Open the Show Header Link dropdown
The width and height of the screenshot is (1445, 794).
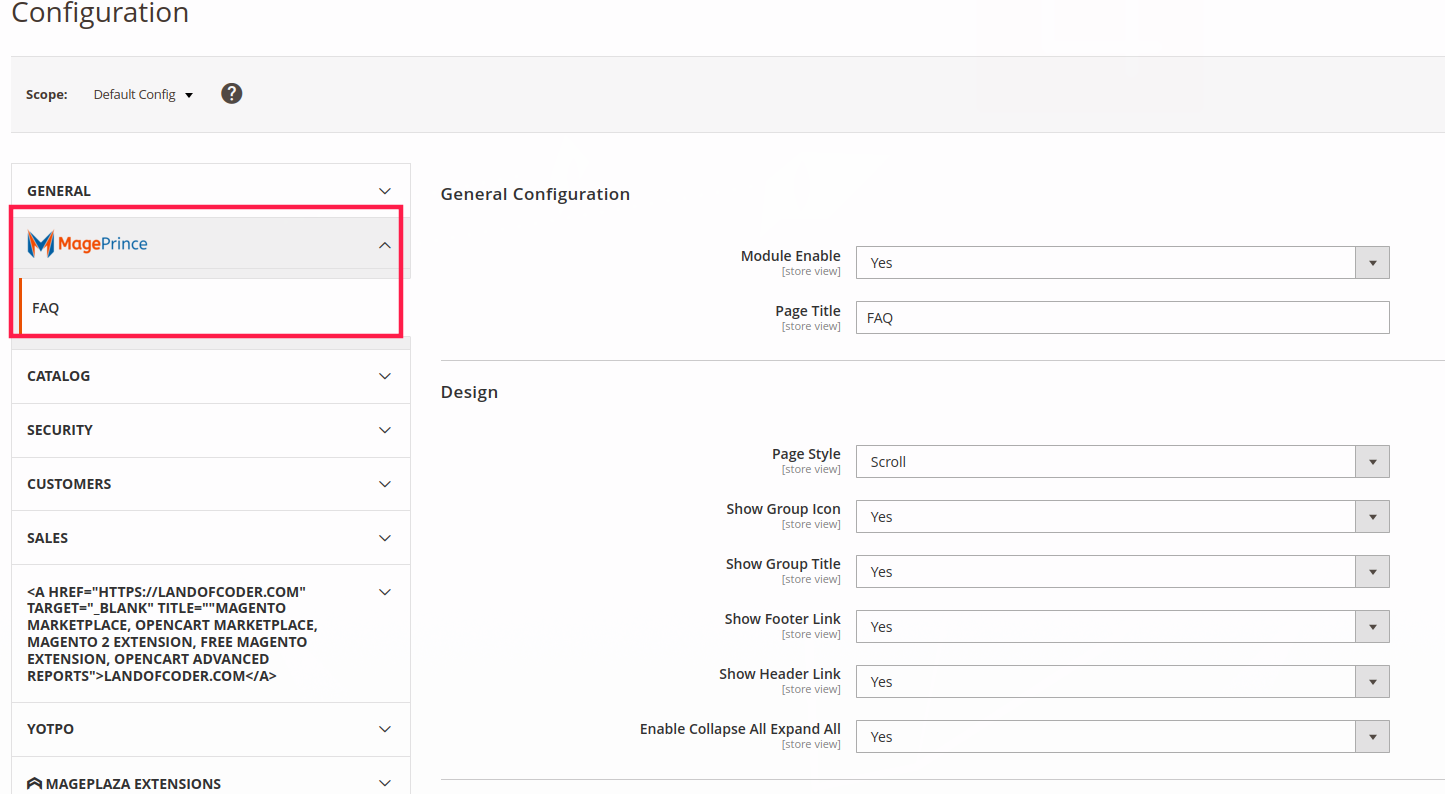[1122, 682]
